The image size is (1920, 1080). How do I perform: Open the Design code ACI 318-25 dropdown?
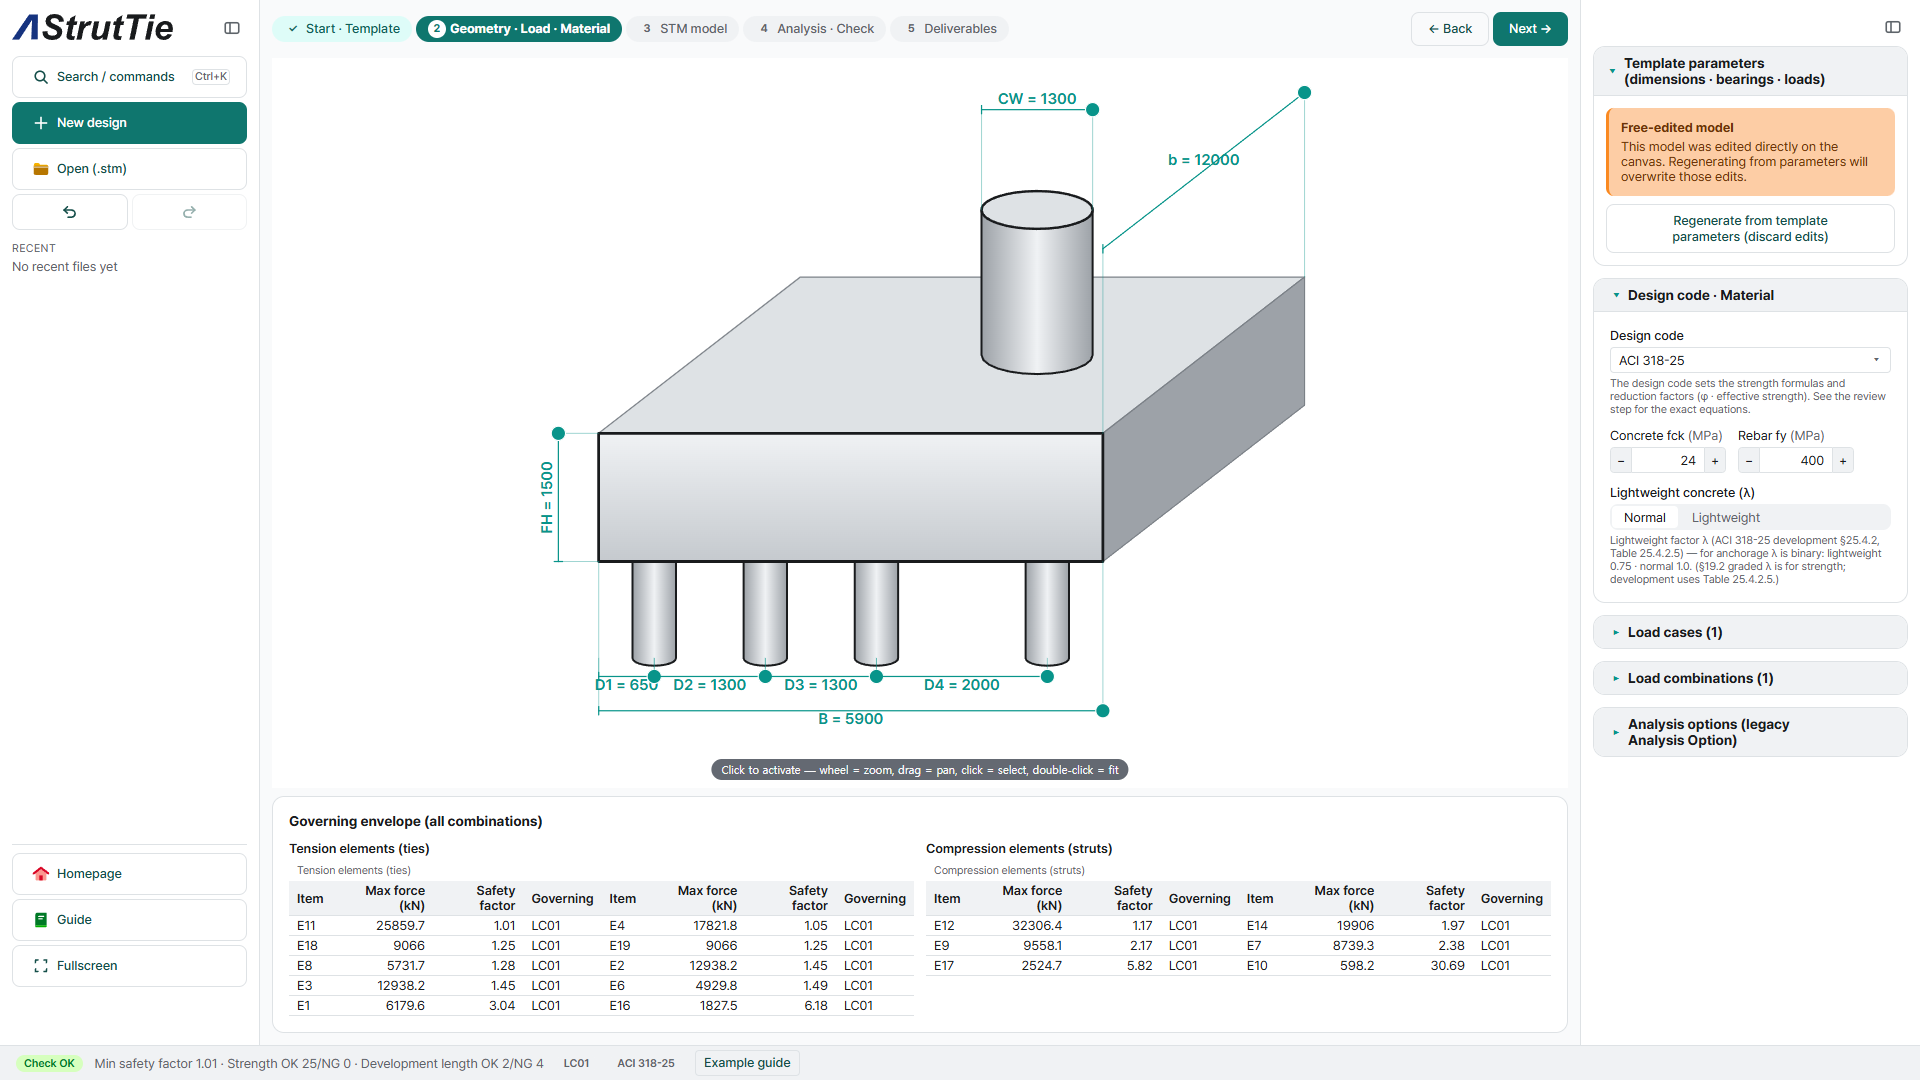1749,361
